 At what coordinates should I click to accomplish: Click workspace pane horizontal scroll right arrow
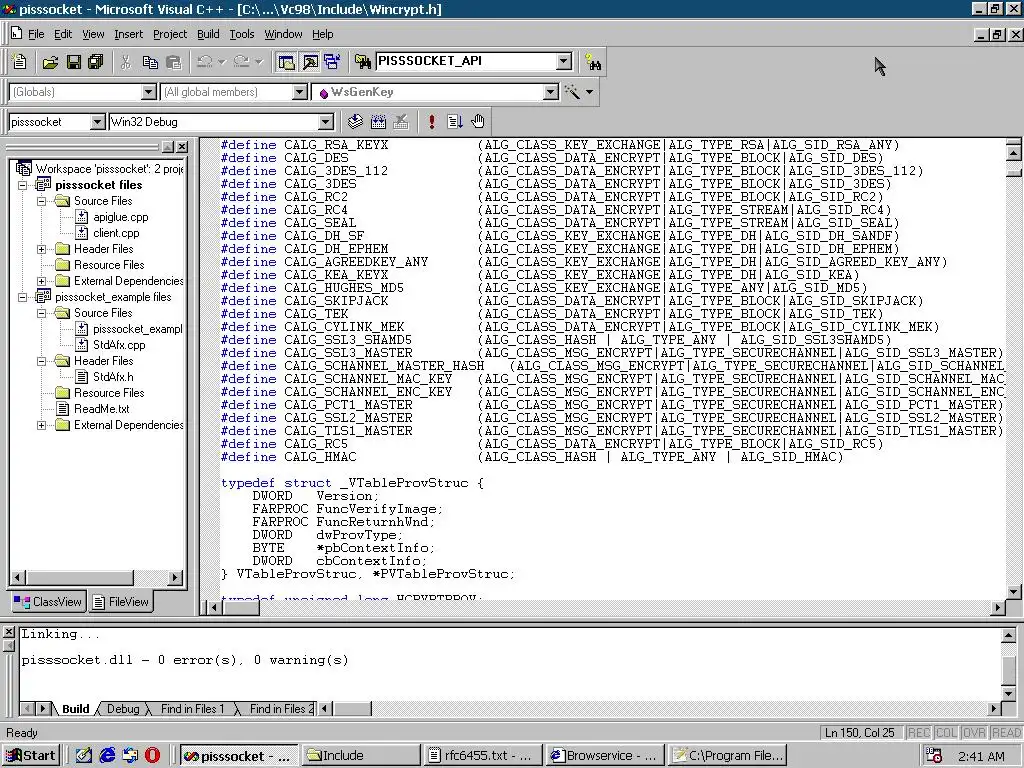pyautogui.click(x=174, y=577)
